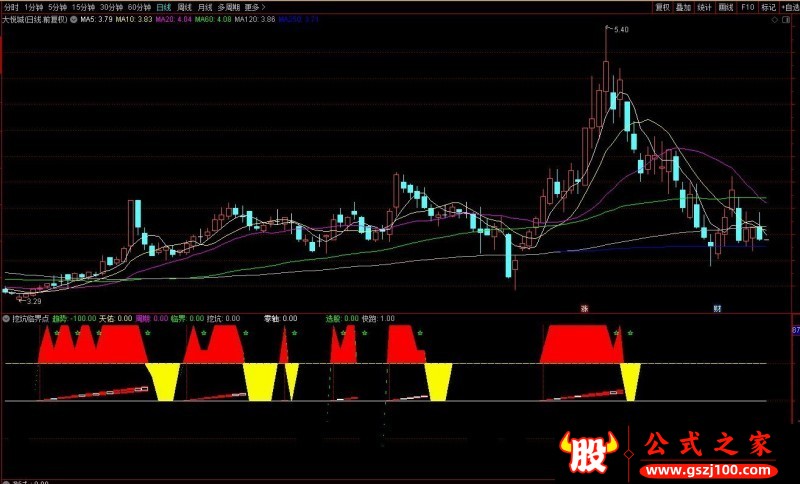Image resolution: width=800 pixels, height=484 pixels.
Task: Click the 临界: 0.00 indicator value
Action: tap(187, 319)
